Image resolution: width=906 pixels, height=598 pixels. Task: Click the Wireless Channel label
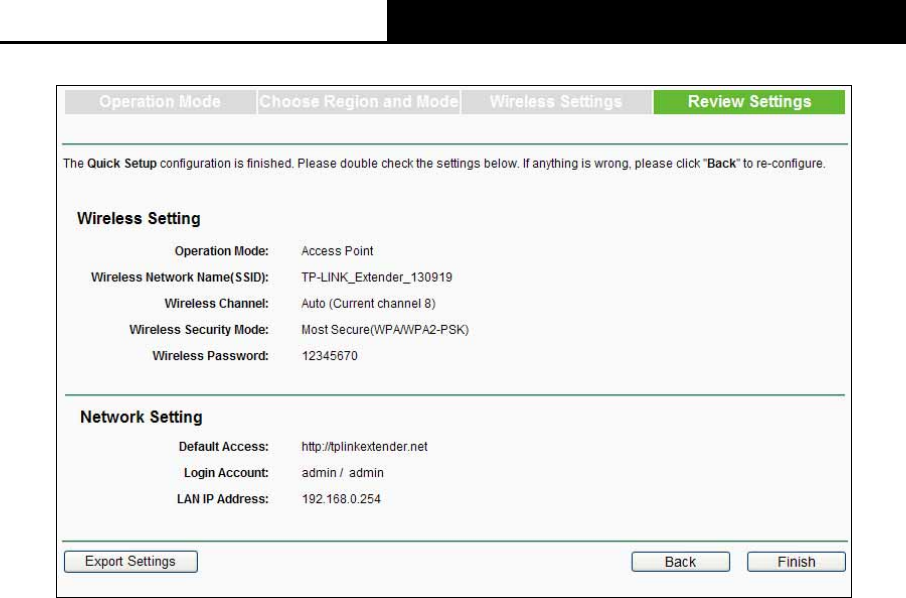(x=217, y=303)
